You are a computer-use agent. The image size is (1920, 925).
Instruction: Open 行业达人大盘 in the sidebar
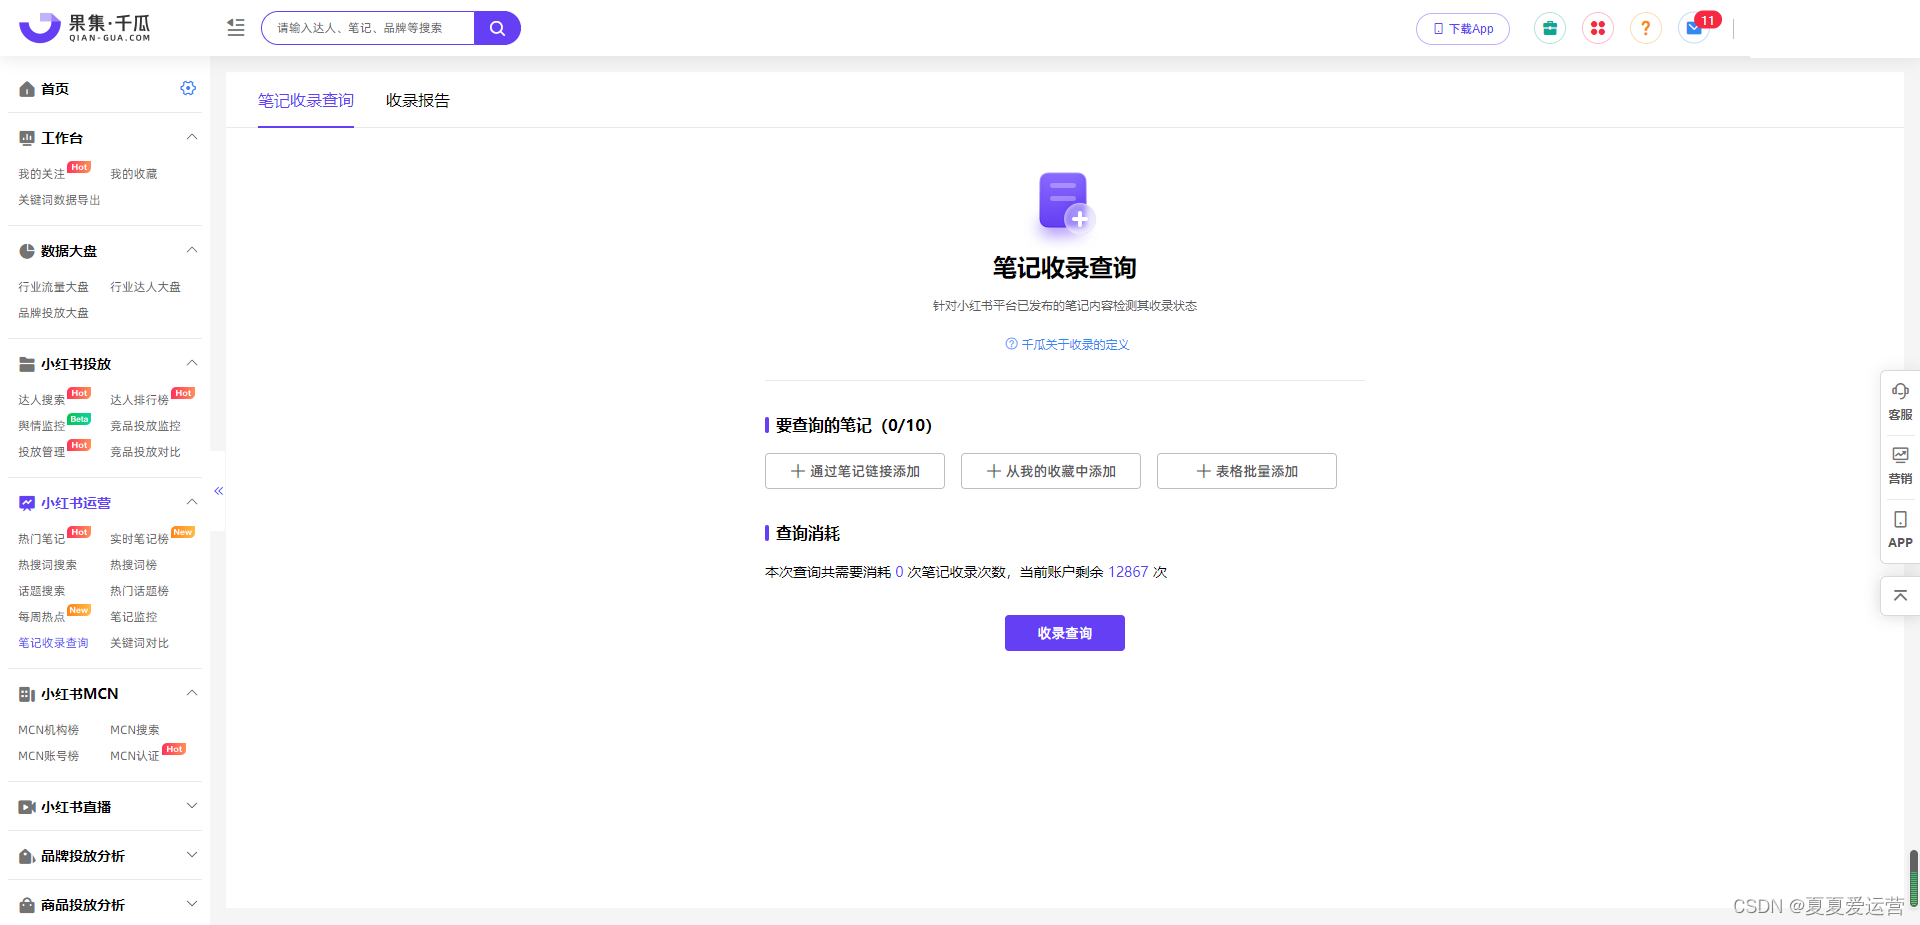(x=145, y=287)
